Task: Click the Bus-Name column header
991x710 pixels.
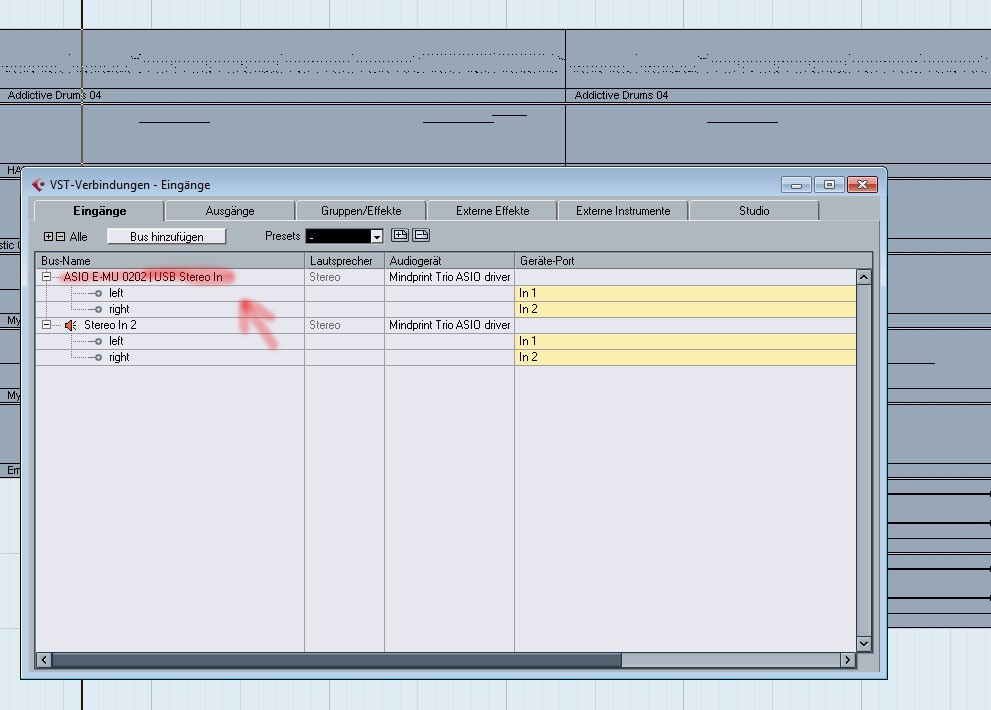Action: [170, 260]
